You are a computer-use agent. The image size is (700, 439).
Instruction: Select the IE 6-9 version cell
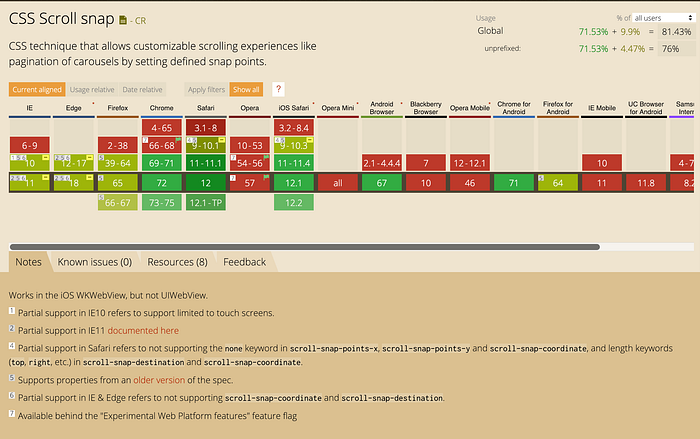(x=29, y=145)
